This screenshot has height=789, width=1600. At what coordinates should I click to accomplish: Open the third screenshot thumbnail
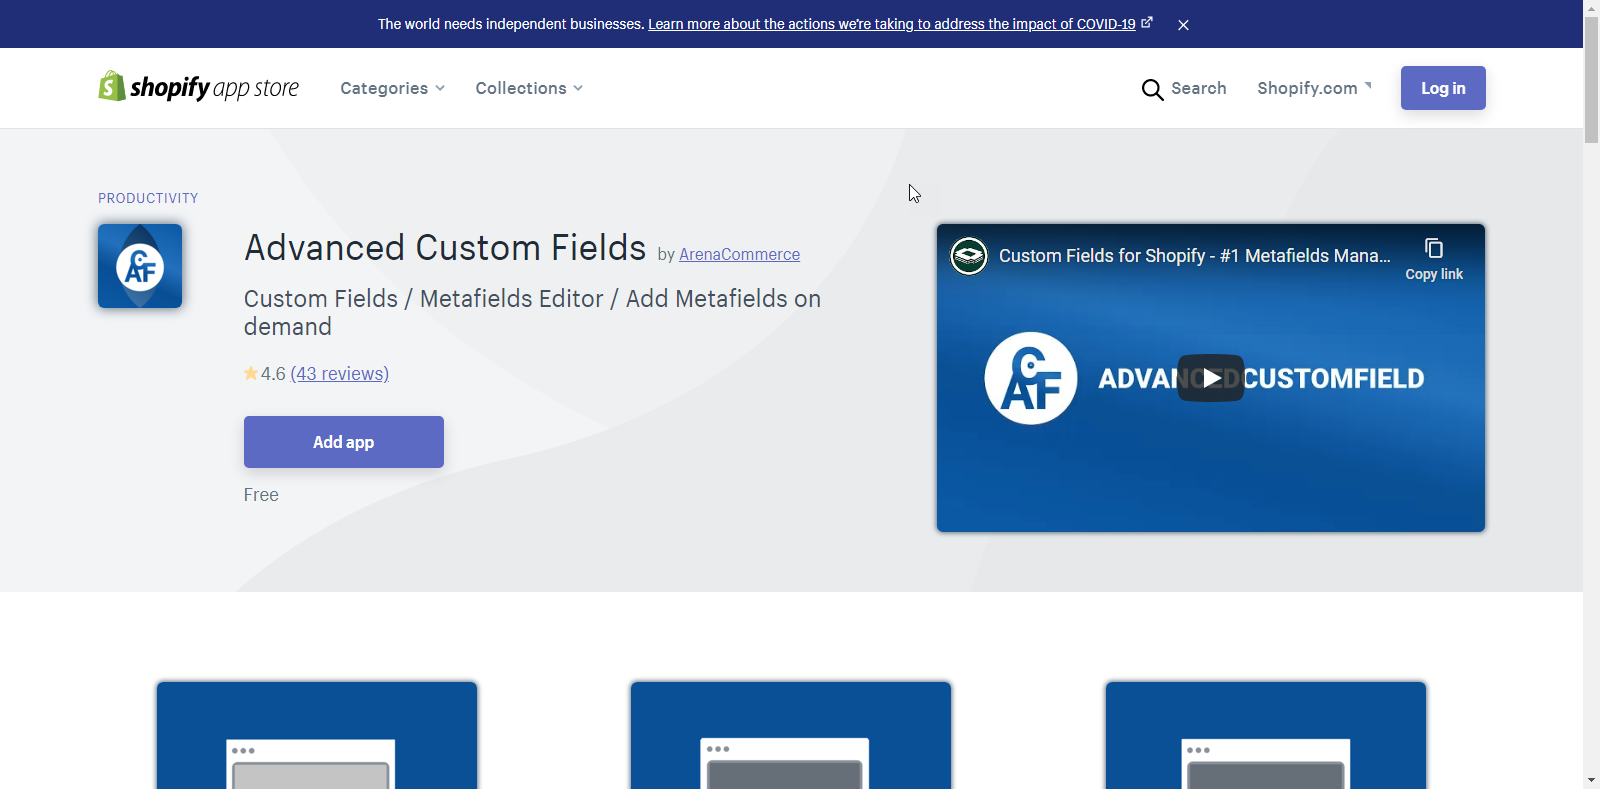pos(1266,735)
